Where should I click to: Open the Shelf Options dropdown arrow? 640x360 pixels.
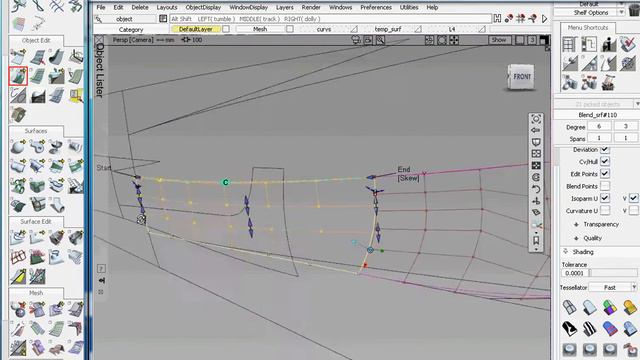point(621,13)
